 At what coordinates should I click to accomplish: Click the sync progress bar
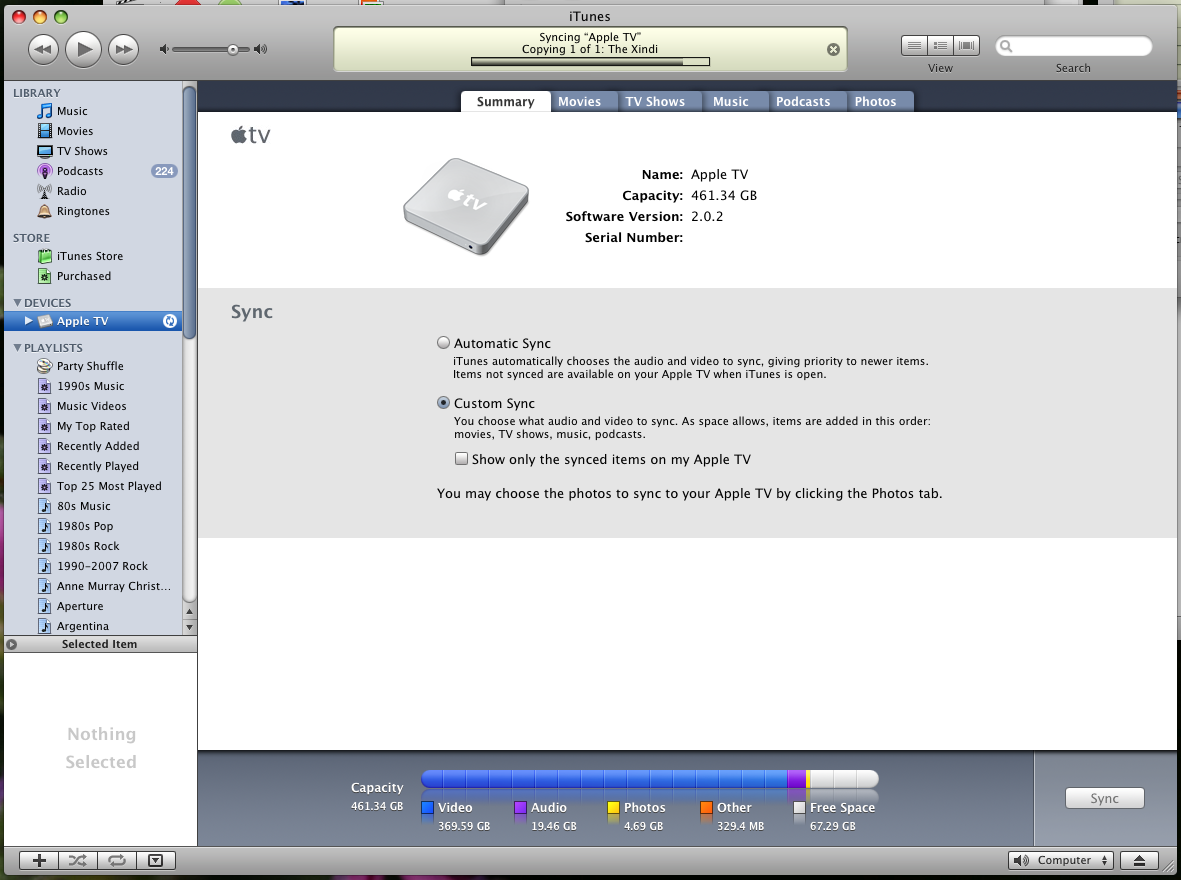click(x=590, y=62)
